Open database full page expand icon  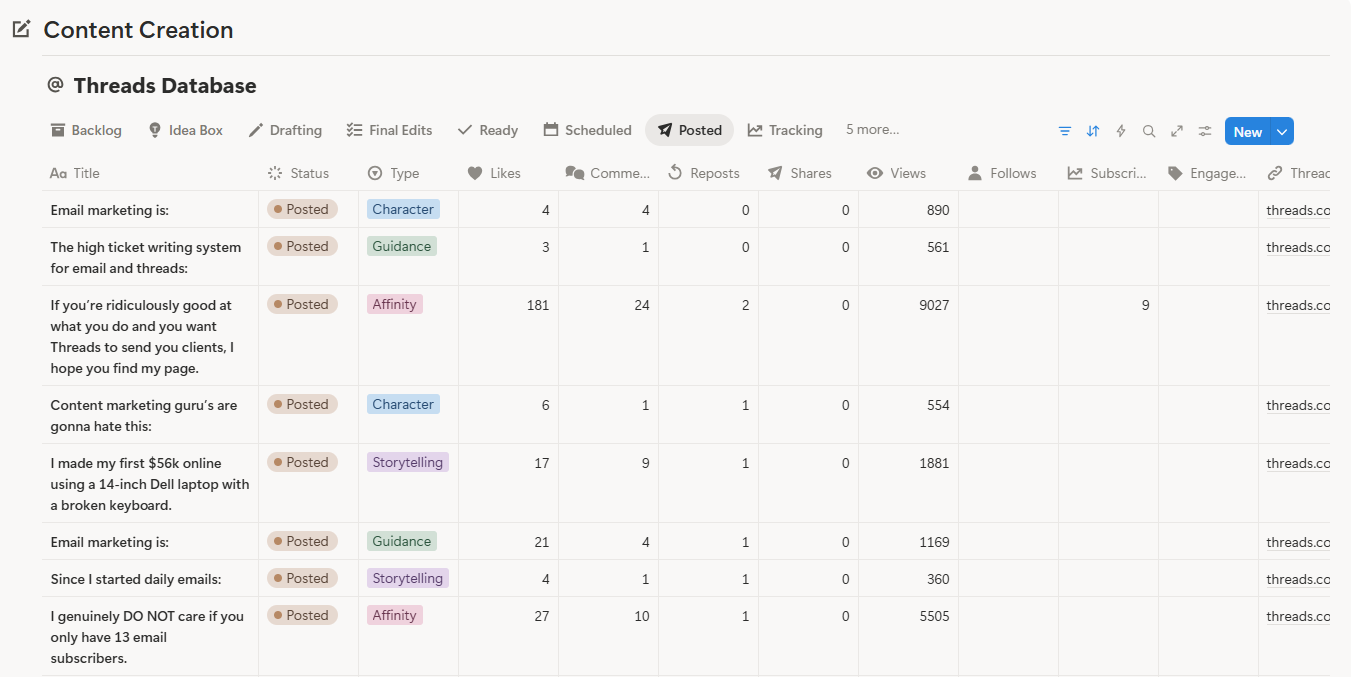1177,131
